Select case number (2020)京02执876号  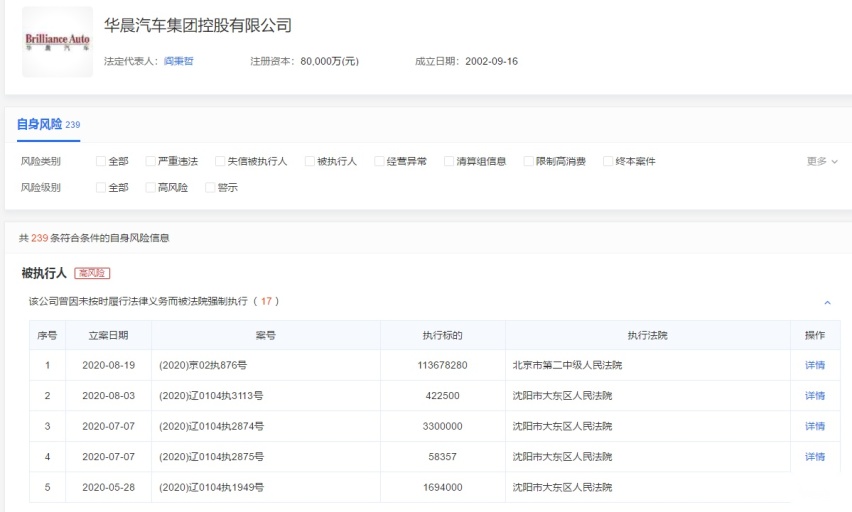pyautogui.click(x=203, y=365)
